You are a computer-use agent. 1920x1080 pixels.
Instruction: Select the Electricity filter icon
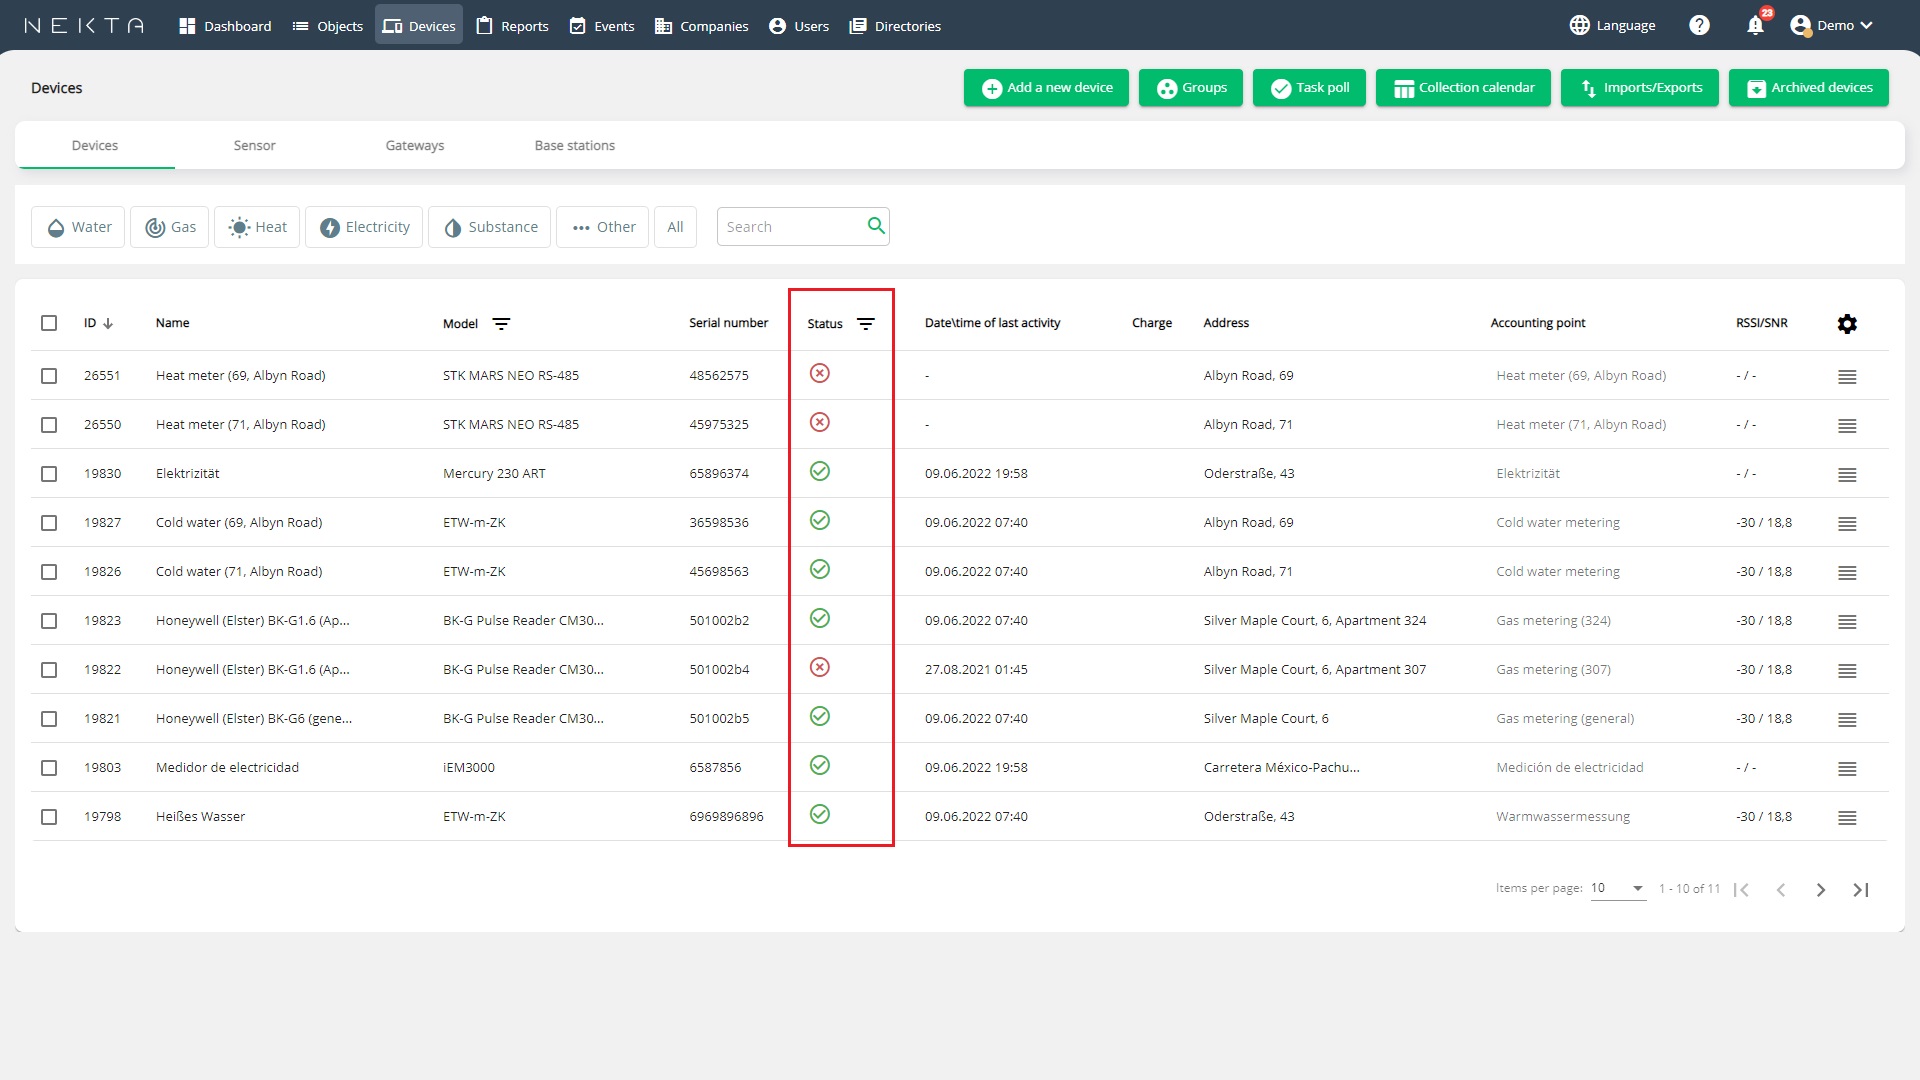coord(331,227)
